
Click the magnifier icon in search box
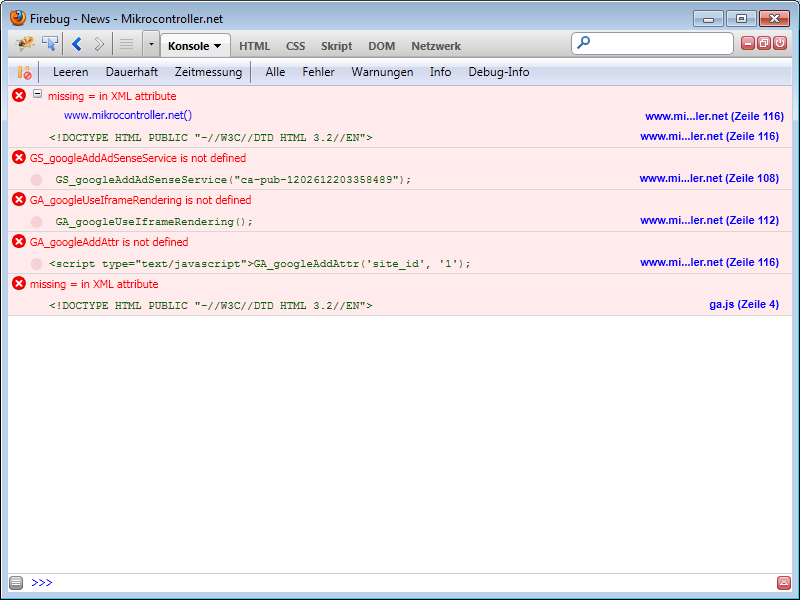(x=584, y=43)
